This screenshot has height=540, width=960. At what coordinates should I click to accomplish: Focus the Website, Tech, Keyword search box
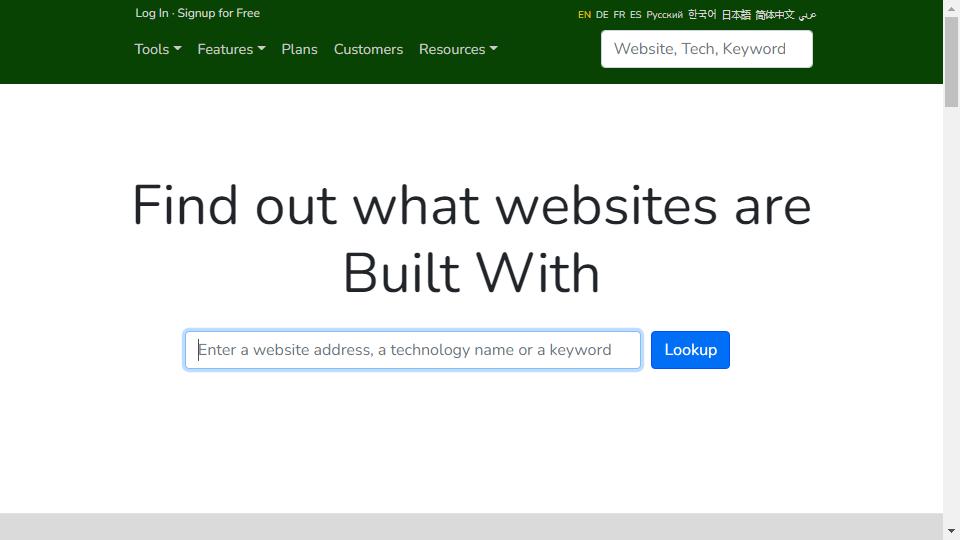coord(707,49)
